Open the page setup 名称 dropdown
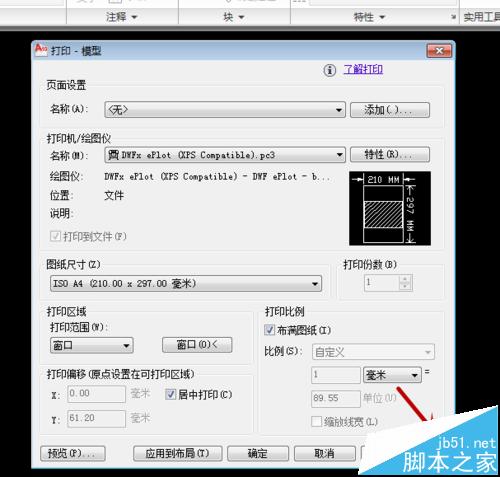 225,110
